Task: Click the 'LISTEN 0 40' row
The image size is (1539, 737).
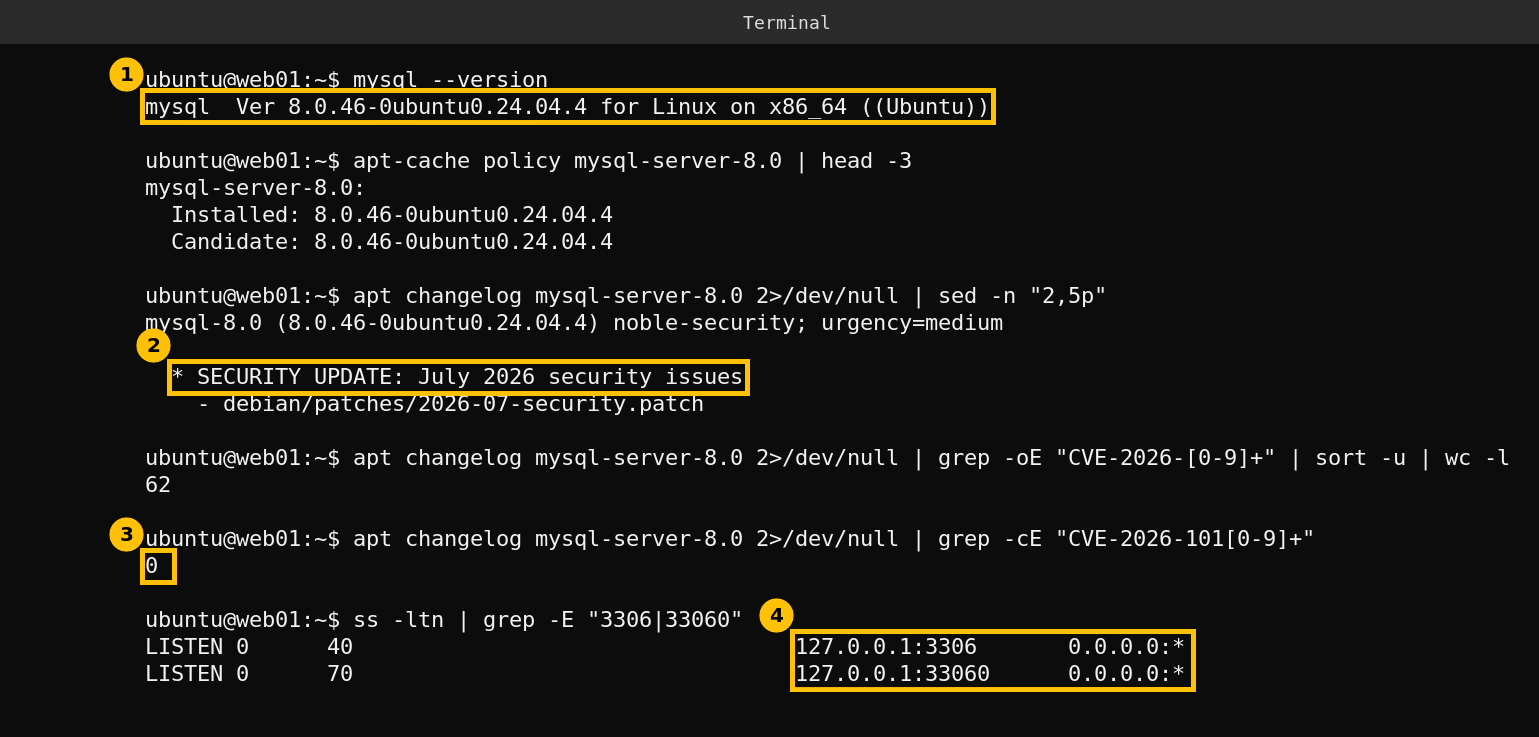Action: pos(665,647)
